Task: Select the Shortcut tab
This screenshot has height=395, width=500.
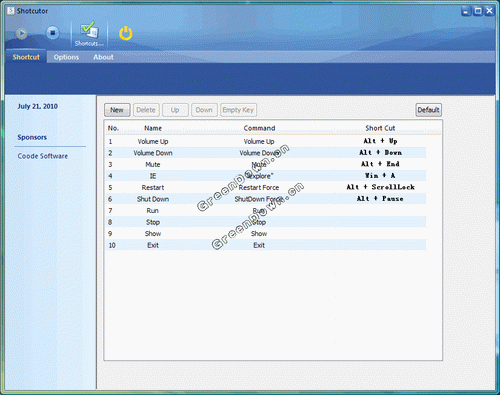Action: [26, 57]
